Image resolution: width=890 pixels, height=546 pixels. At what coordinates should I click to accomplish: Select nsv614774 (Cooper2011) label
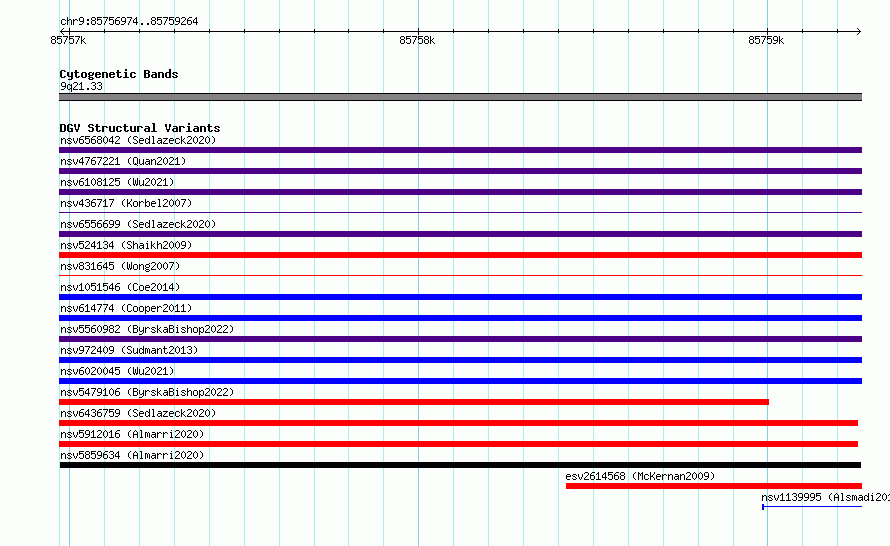[126, 308]
